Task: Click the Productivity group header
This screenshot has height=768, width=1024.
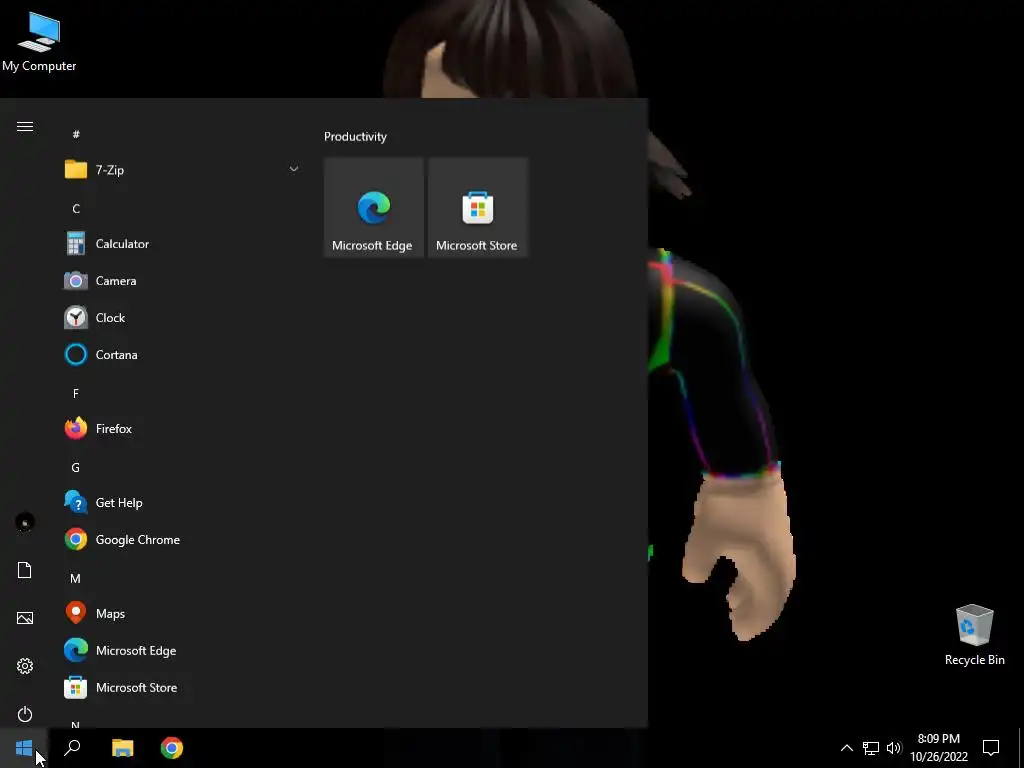Action: pyautogui.click(x=355, y=136)
